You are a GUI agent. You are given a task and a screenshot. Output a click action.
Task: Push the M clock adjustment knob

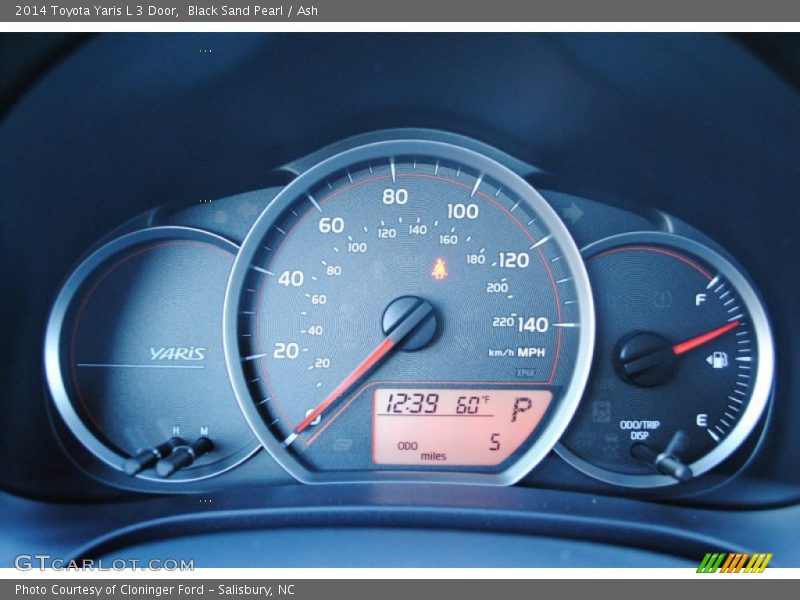(x=185, y=456)
